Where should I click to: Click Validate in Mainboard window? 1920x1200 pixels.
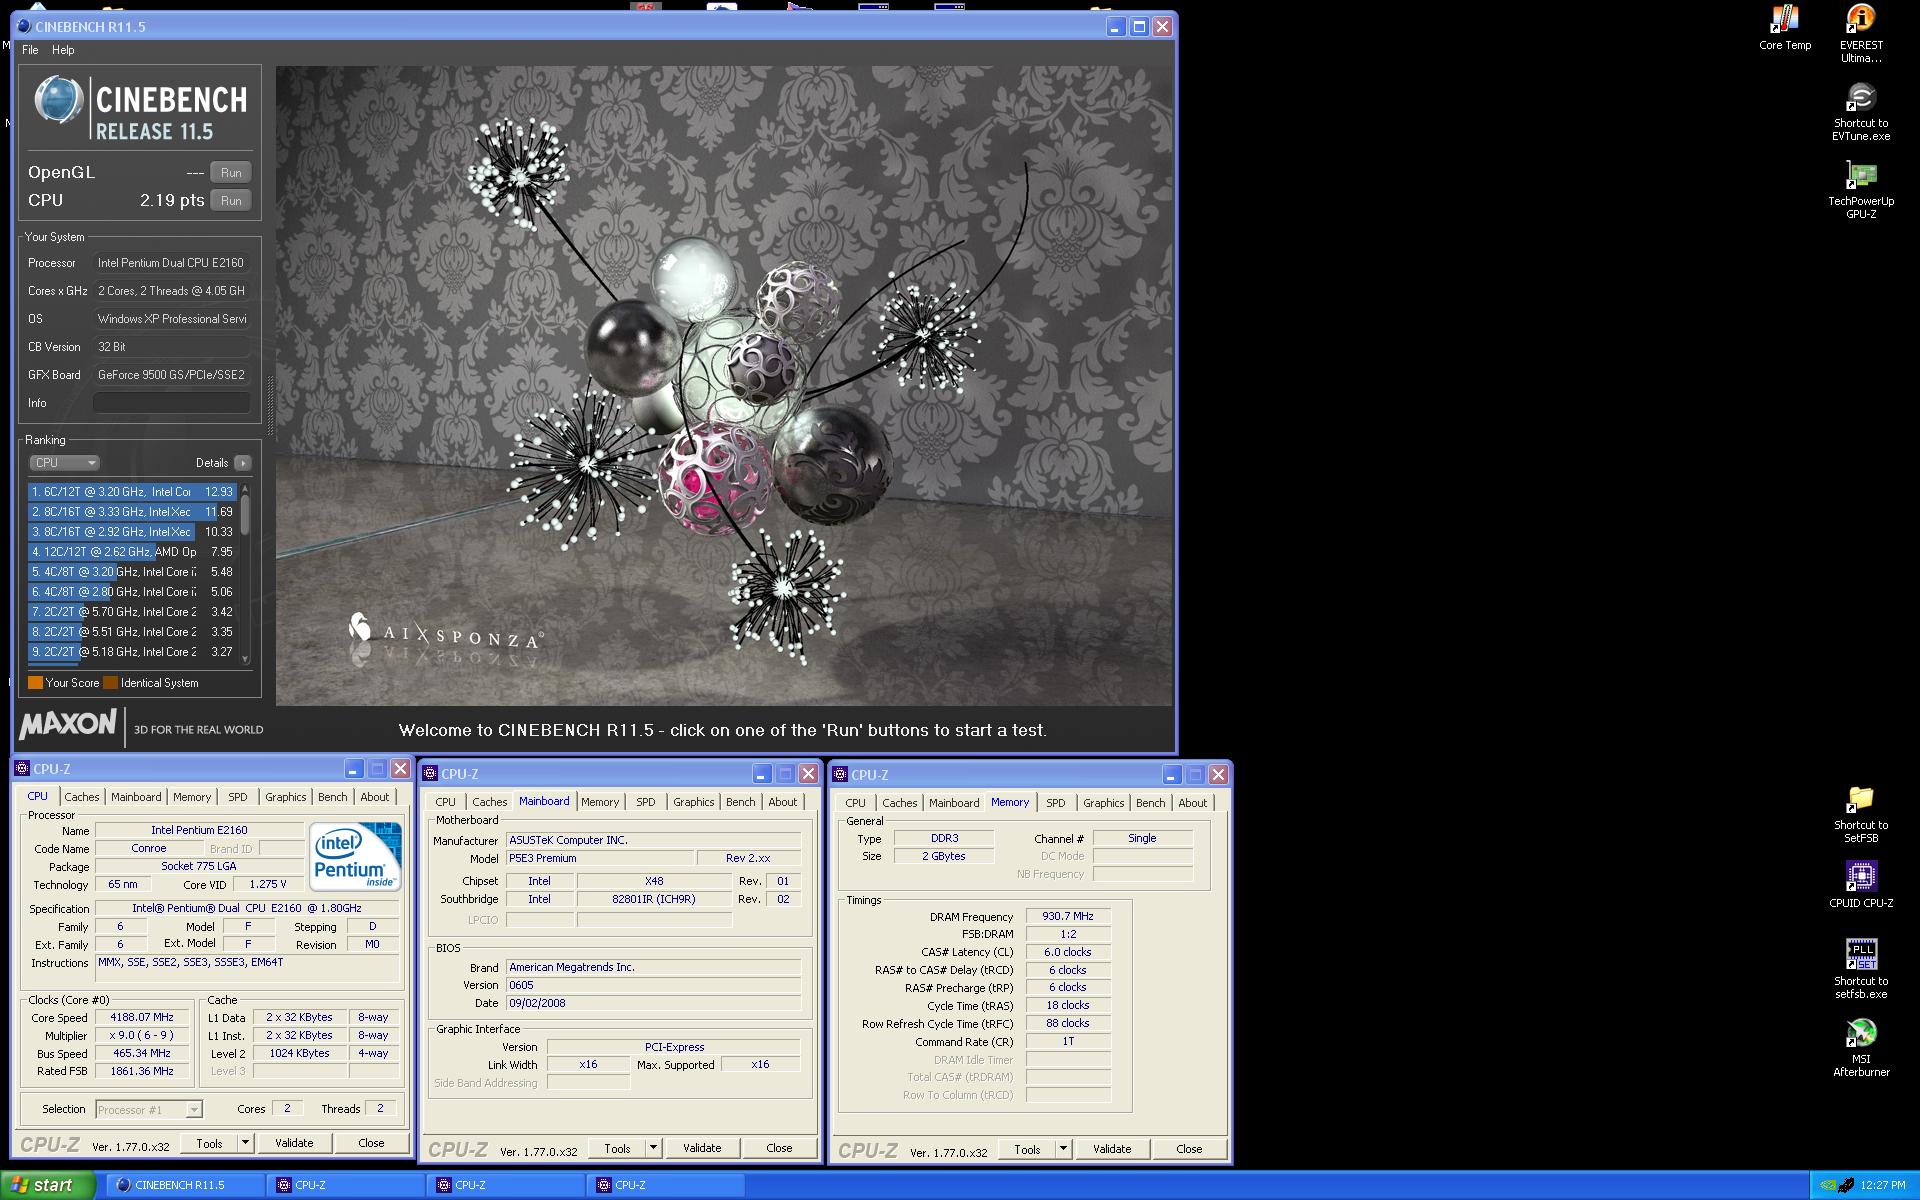tap(702, 1148)
